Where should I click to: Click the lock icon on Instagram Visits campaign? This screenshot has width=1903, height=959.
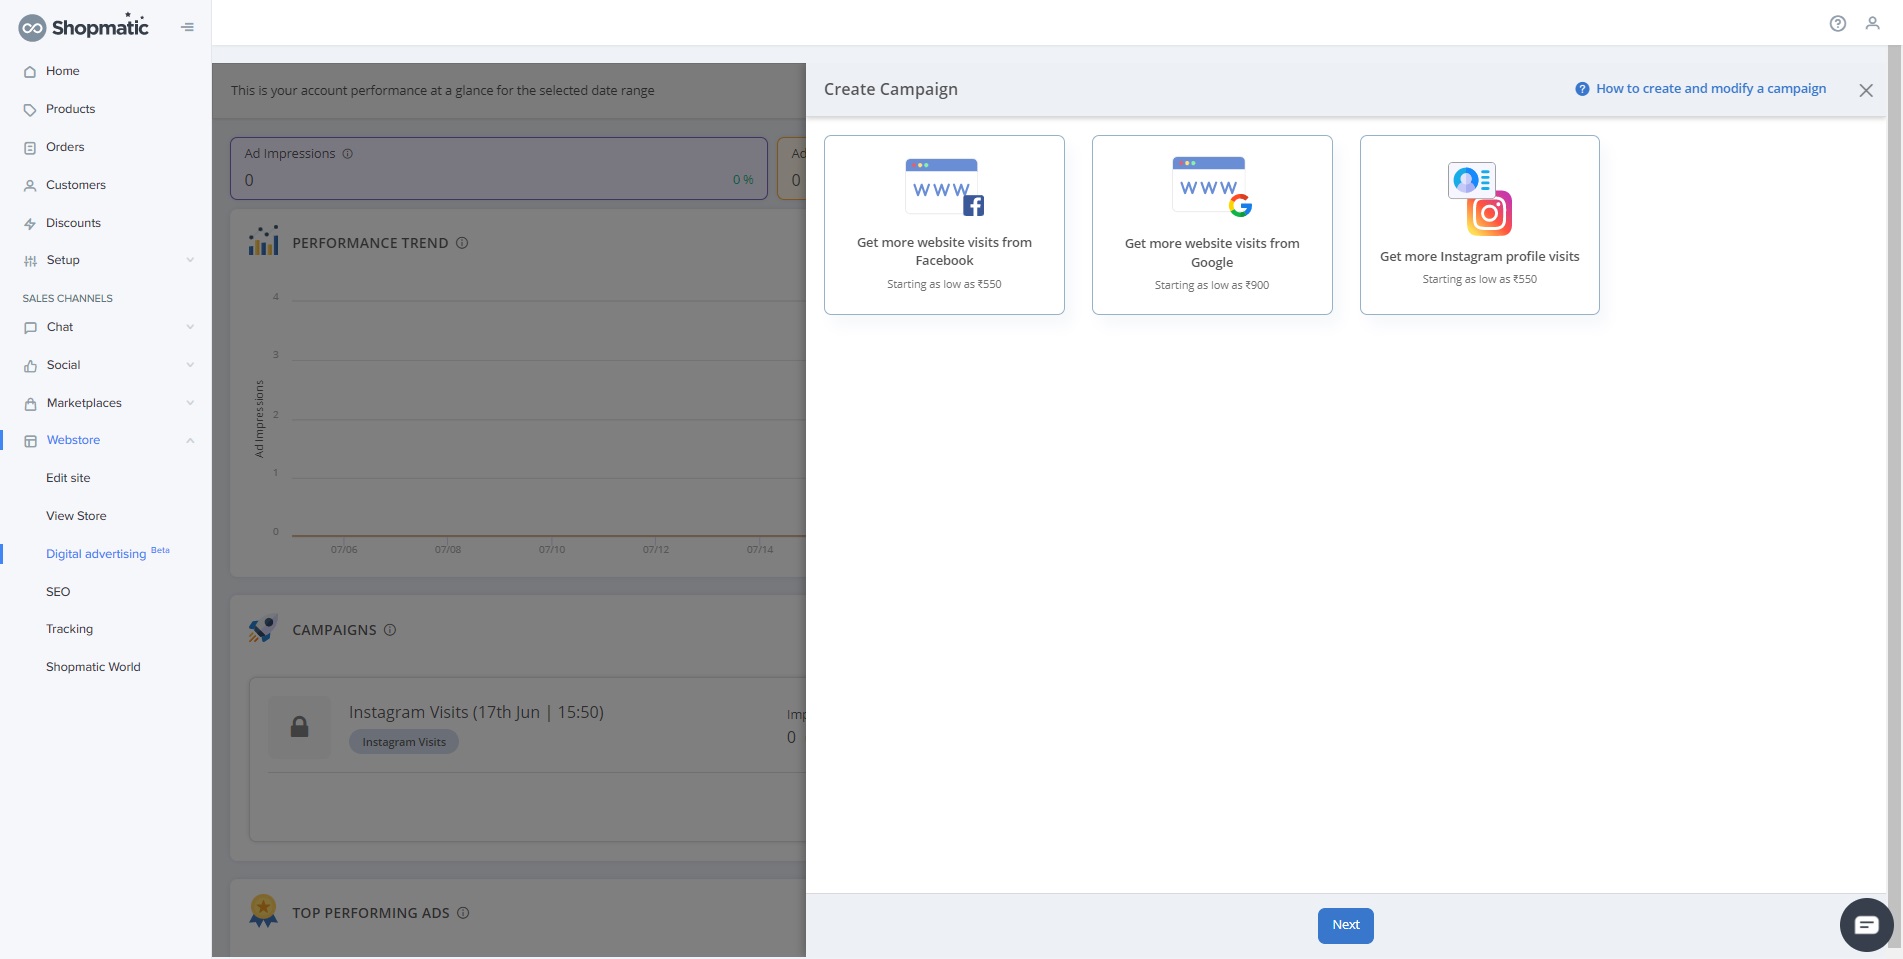pyautogui.click(x=299, y=727)
